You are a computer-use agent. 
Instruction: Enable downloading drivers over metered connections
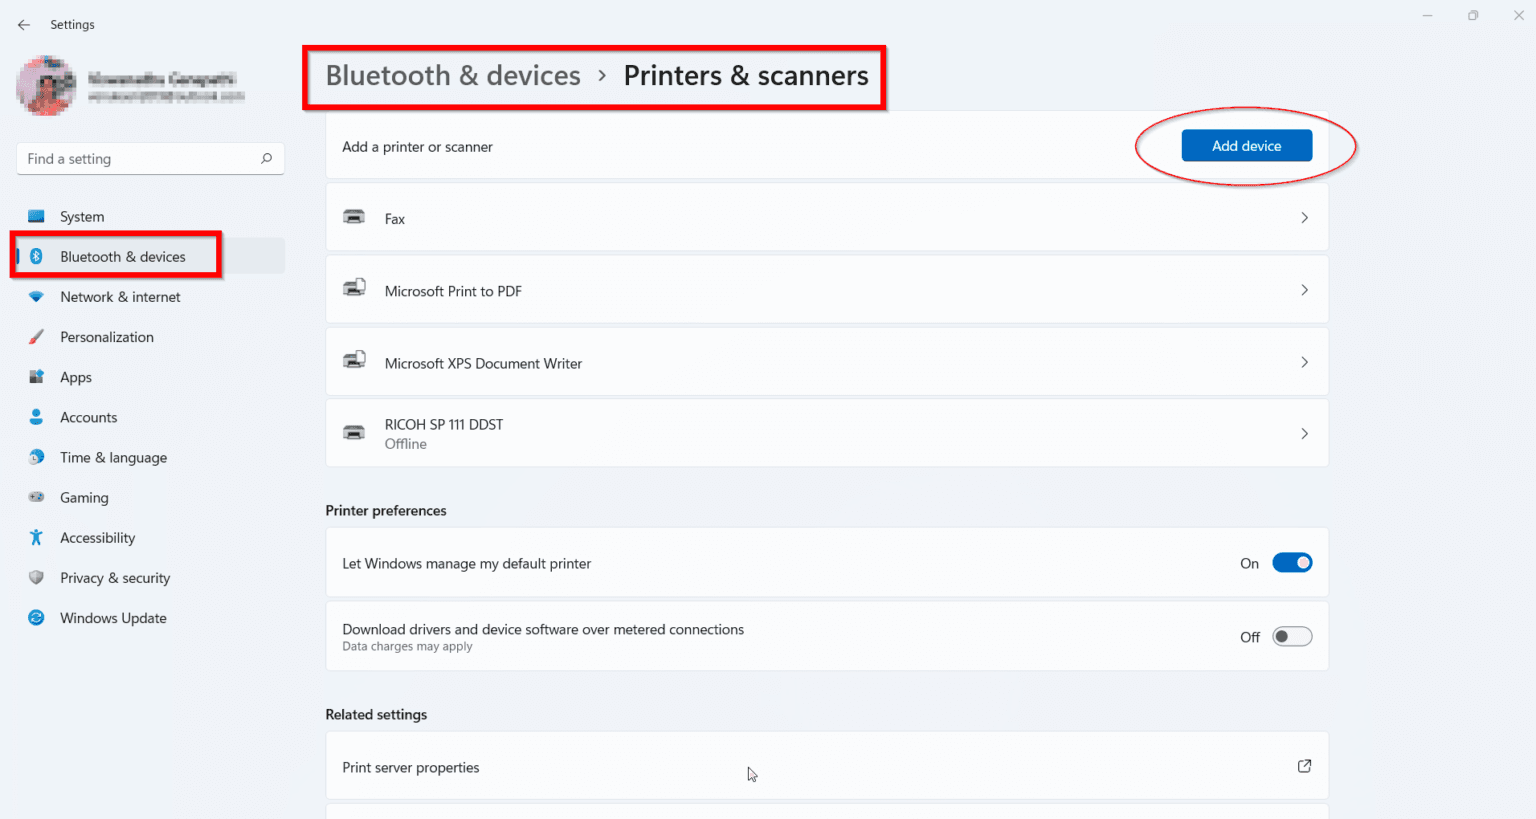1292,636
